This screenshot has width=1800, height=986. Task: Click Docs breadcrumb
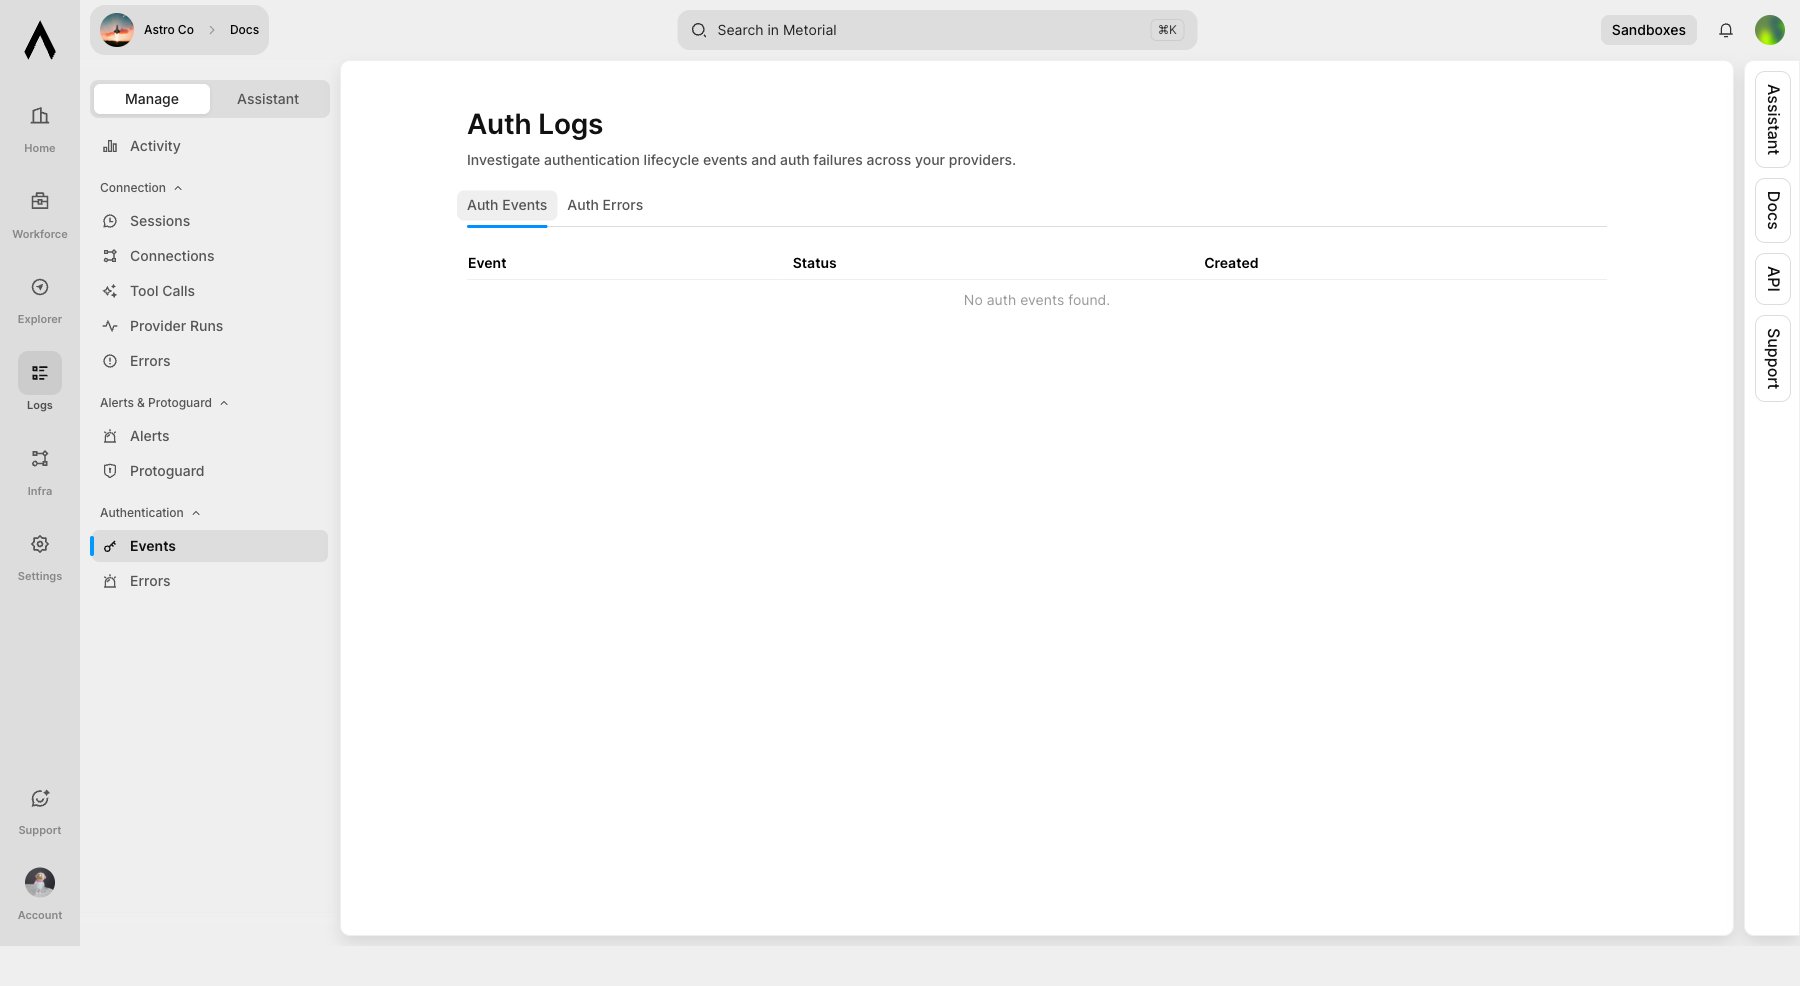pos(244,30)
